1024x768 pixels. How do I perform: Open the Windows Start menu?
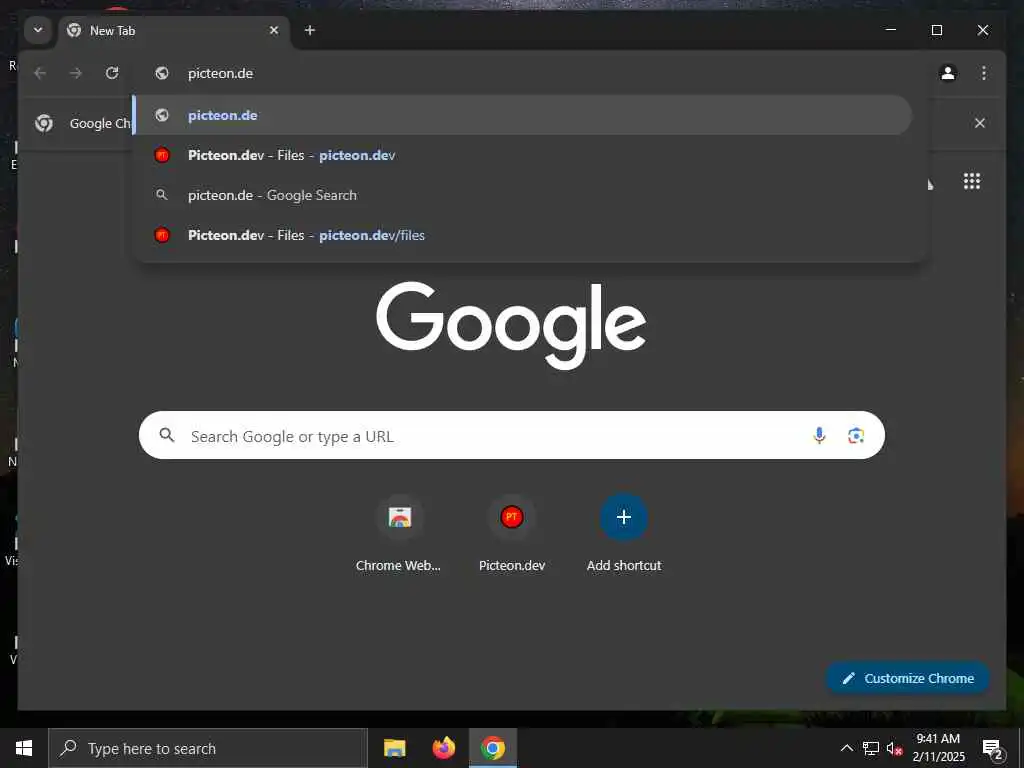click(24, 748)
